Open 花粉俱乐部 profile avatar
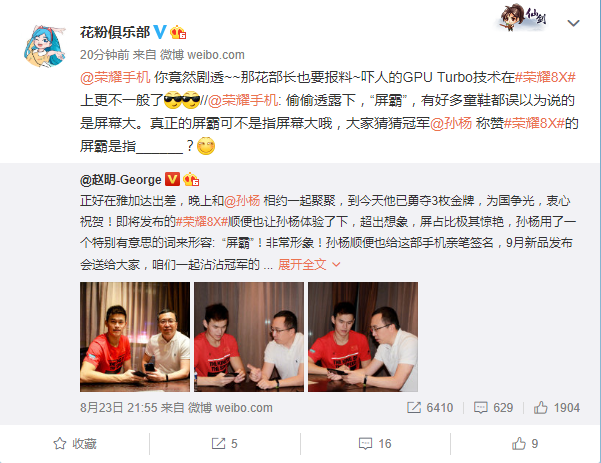The image size is (601, 463). (x=44, y=46)
